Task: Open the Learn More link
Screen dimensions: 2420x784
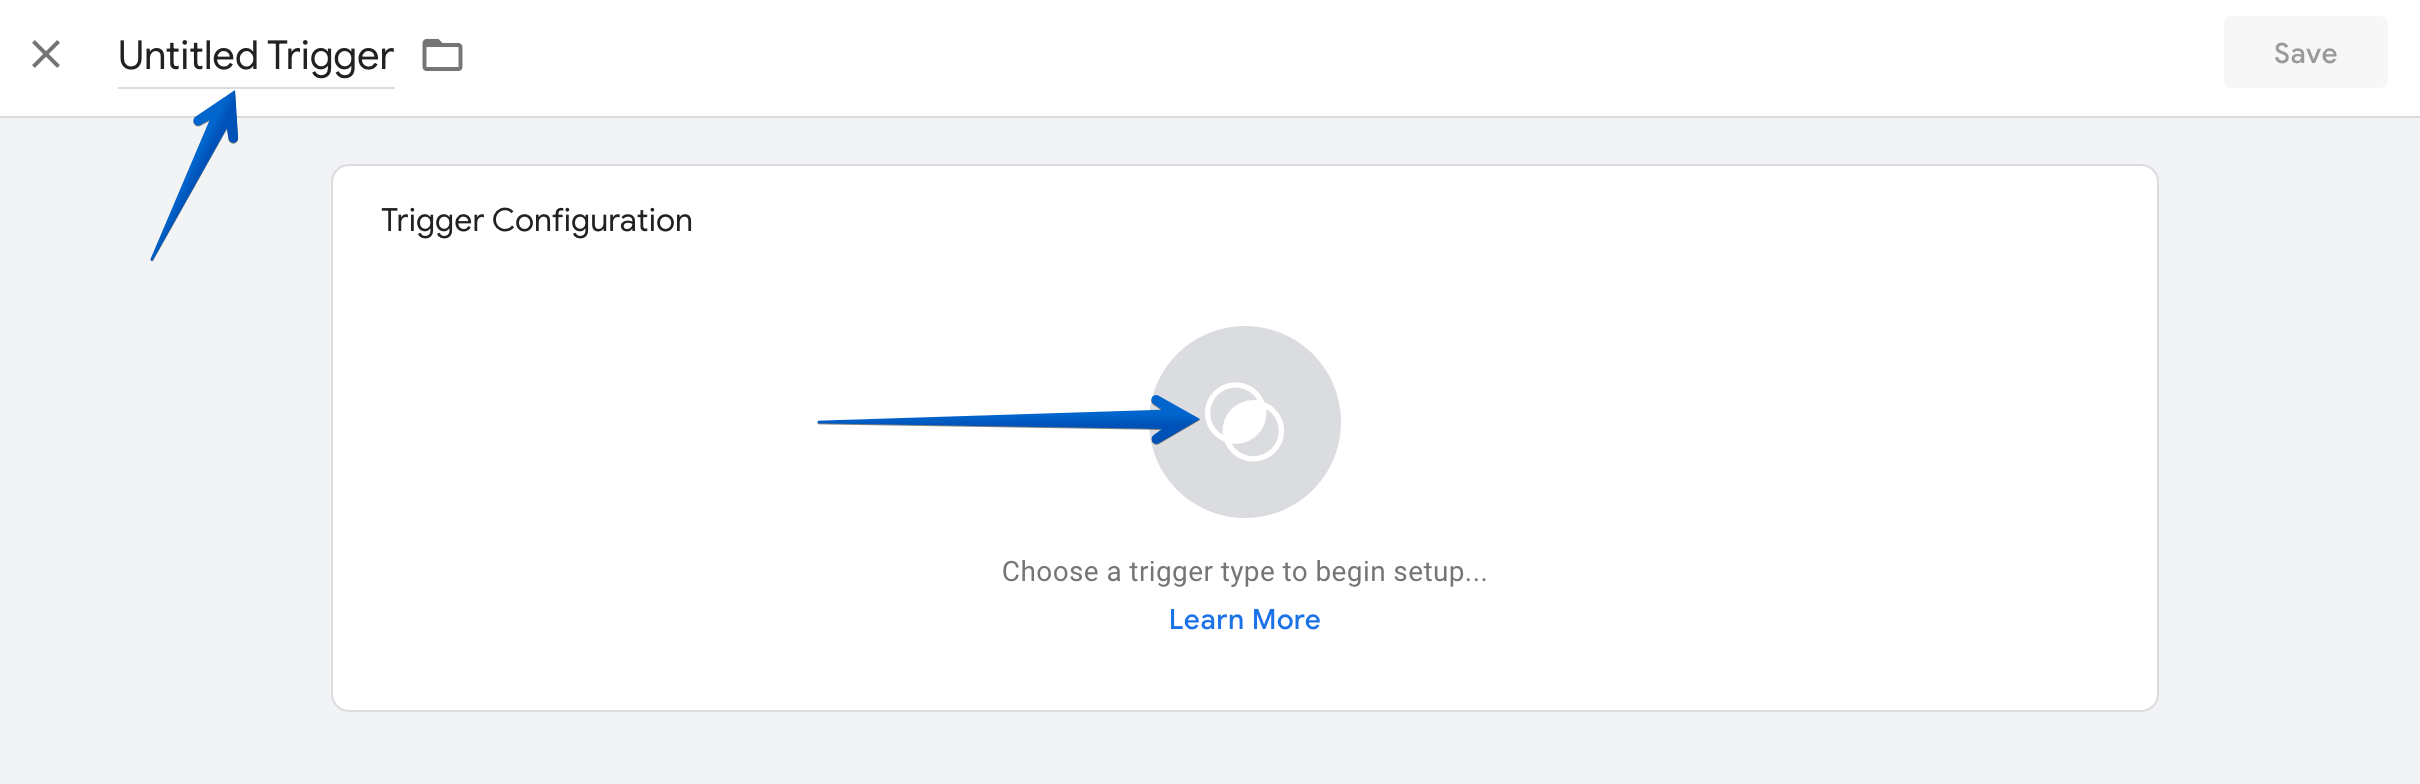Action: (1244, 620)
